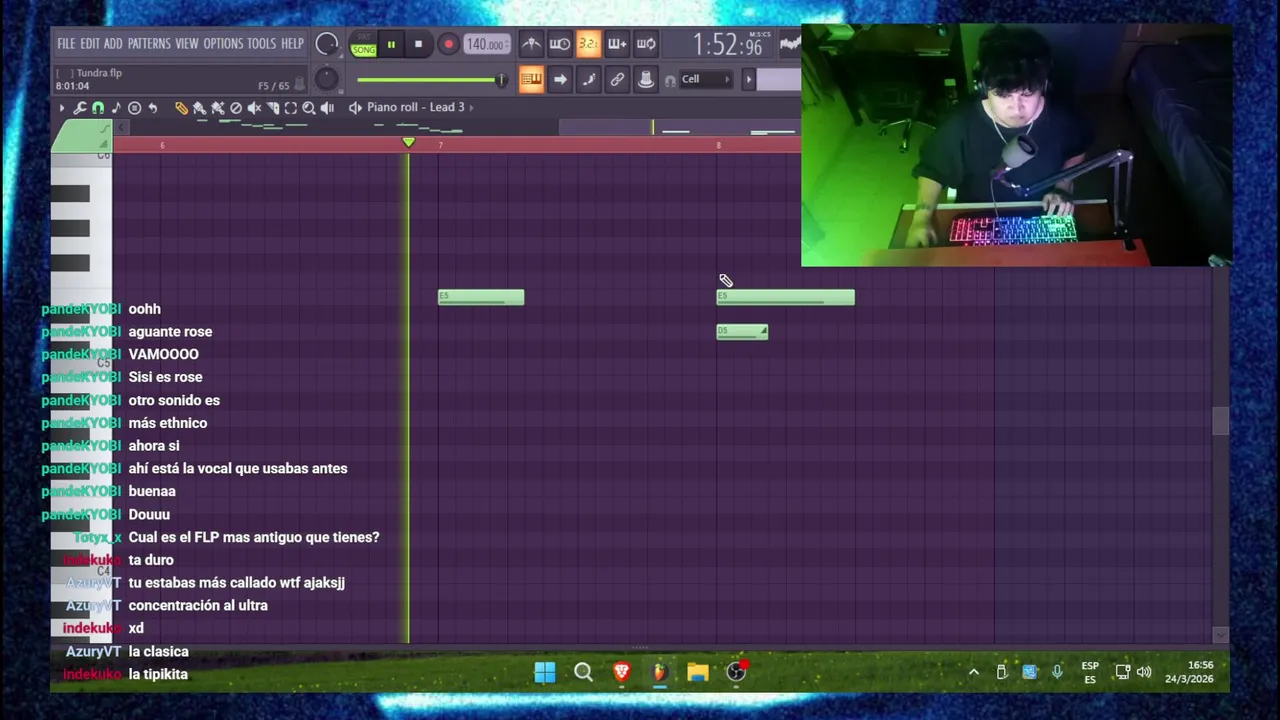Screen dimensions: 1280x720
Task: Open Brave browser from taskbar
Action: 621,672
